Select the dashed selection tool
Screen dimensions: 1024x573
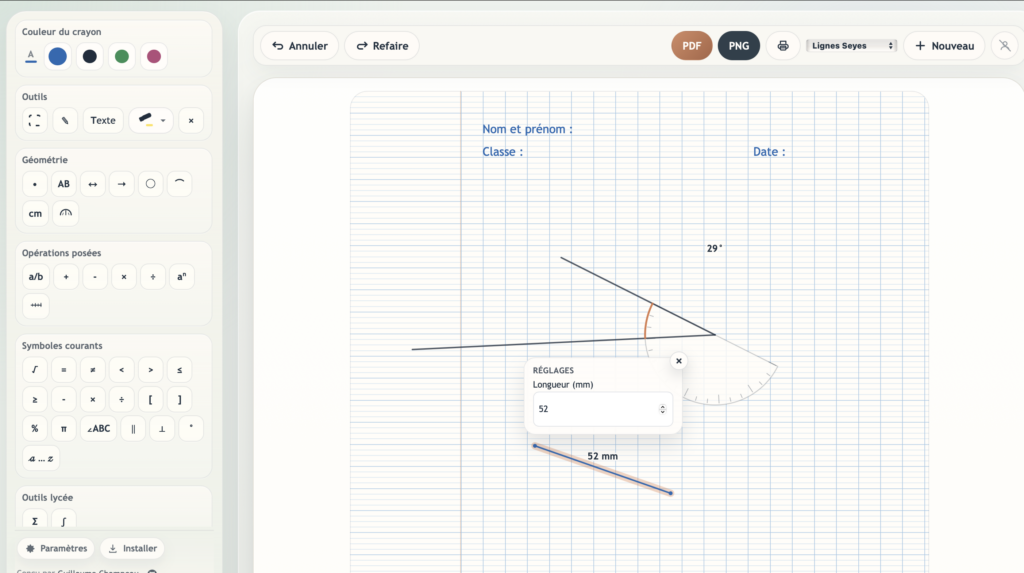(x=35, y=120)
